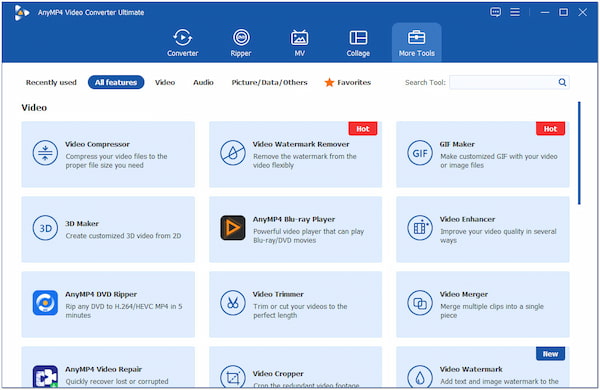Click the MV picture icon

[x=300, y=38]
